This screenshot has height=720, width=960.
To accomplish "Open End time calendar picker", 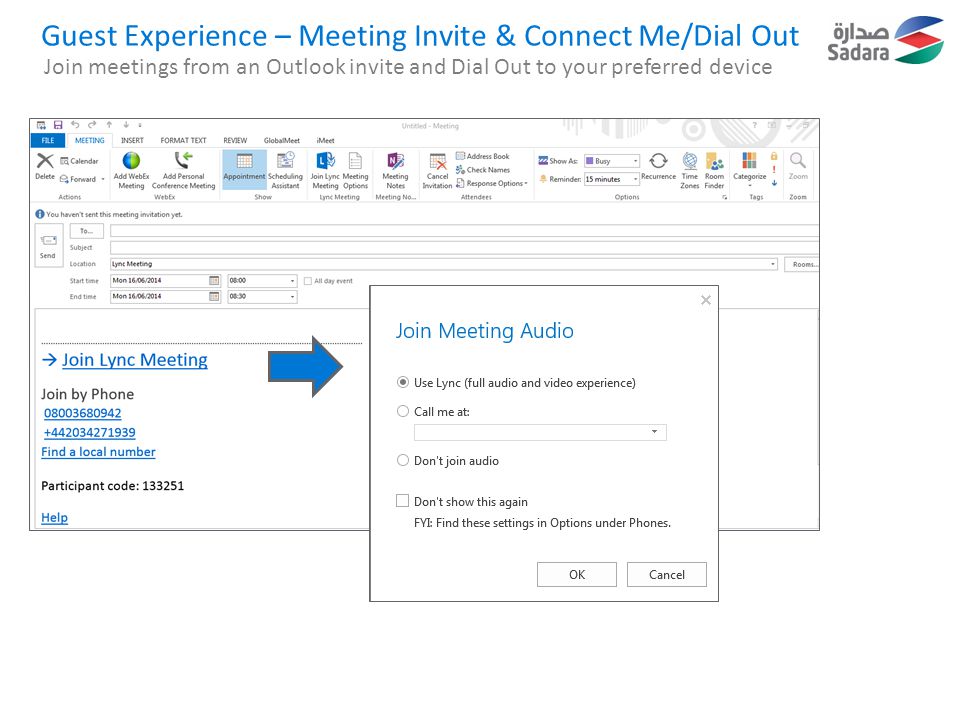I will tap(214, 296).
